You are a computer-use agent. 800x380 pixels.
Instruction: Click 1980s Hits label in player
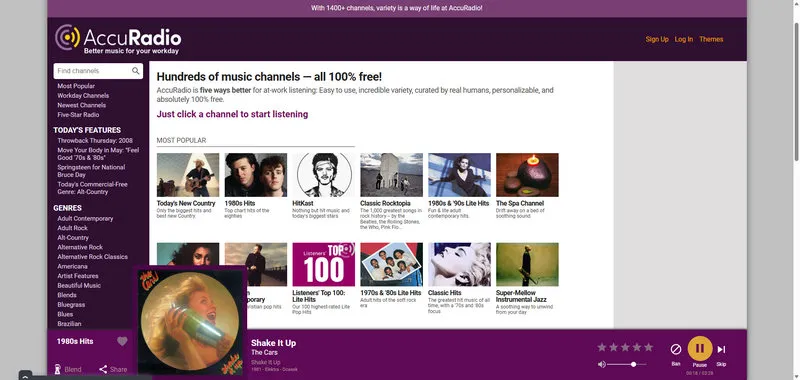[x=75, y=341]
